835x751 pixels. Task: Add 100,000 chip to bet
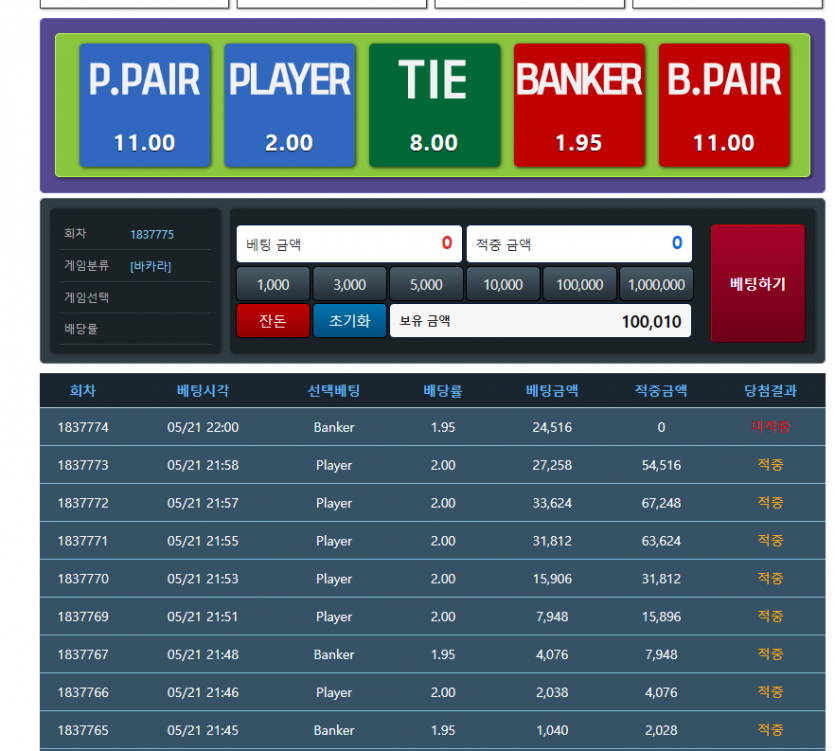click(579, 284)
